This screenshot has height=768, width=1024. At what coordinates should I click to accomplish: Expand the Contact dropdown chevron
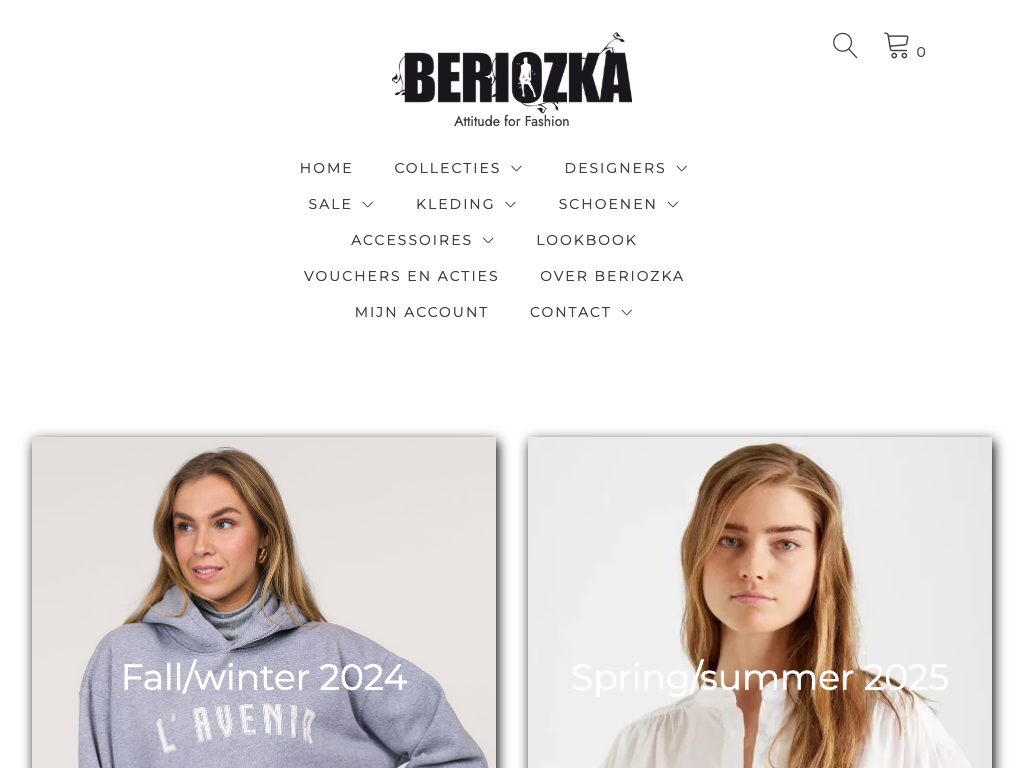pos(627,312)
